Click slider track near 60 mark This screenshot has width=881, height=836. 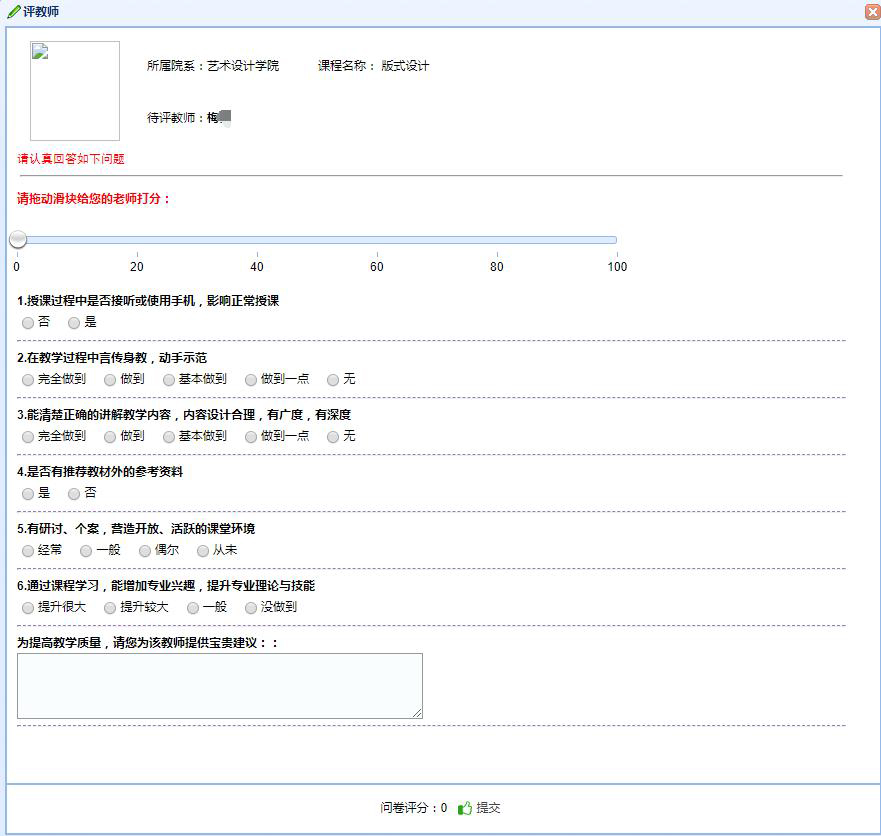(x=377, y=240)
